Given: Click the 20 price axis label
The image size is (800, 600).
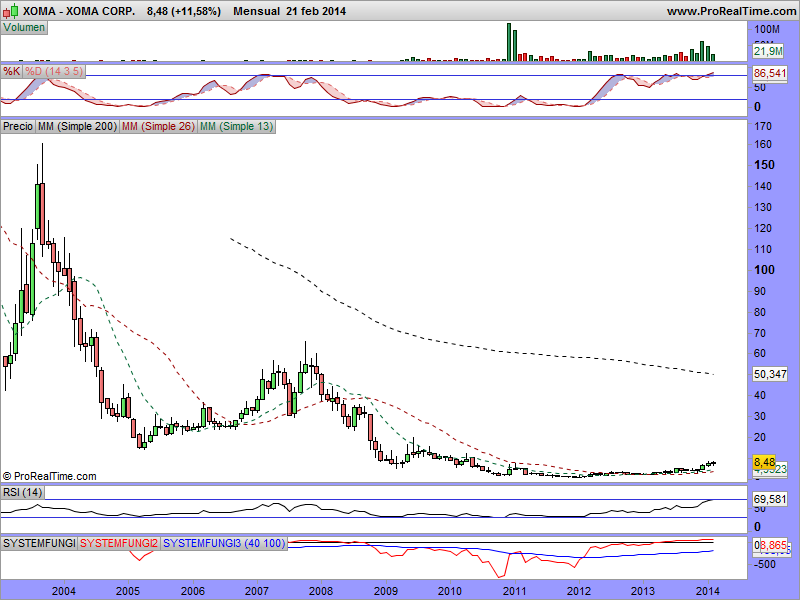Looking at the screenshot, I should pos(760,437).
